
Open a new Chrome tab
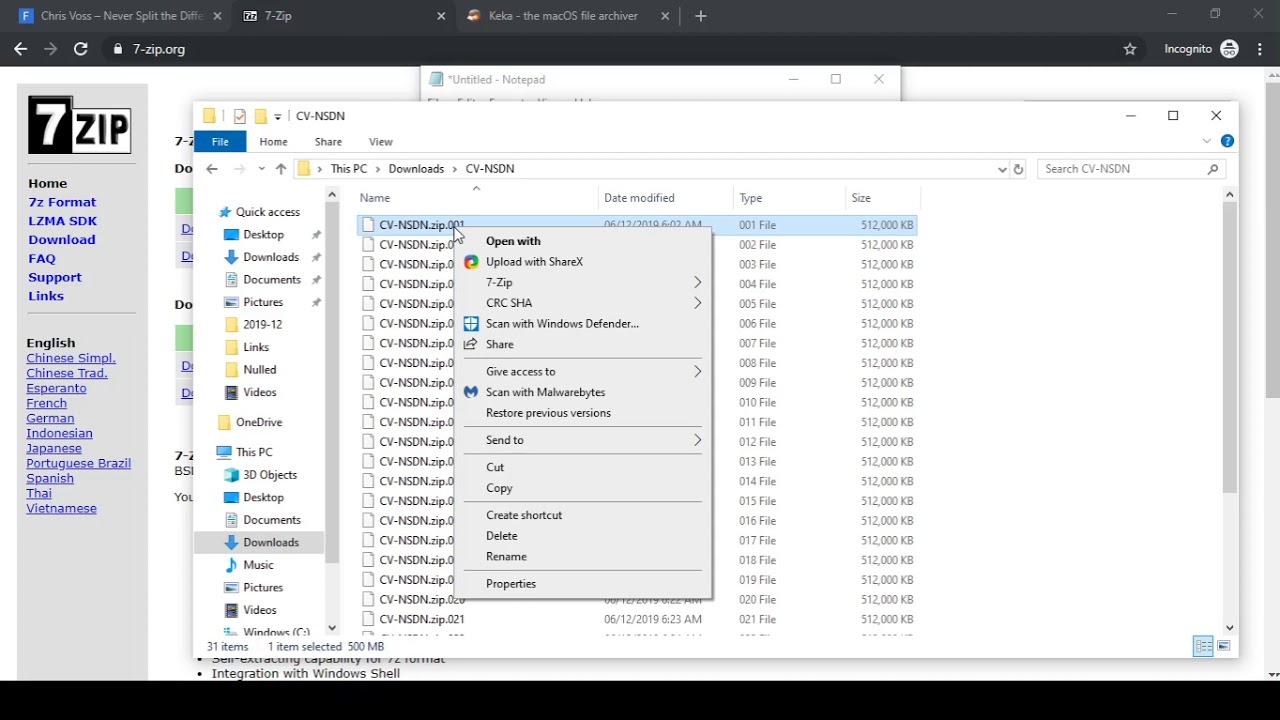pos(700,16)
